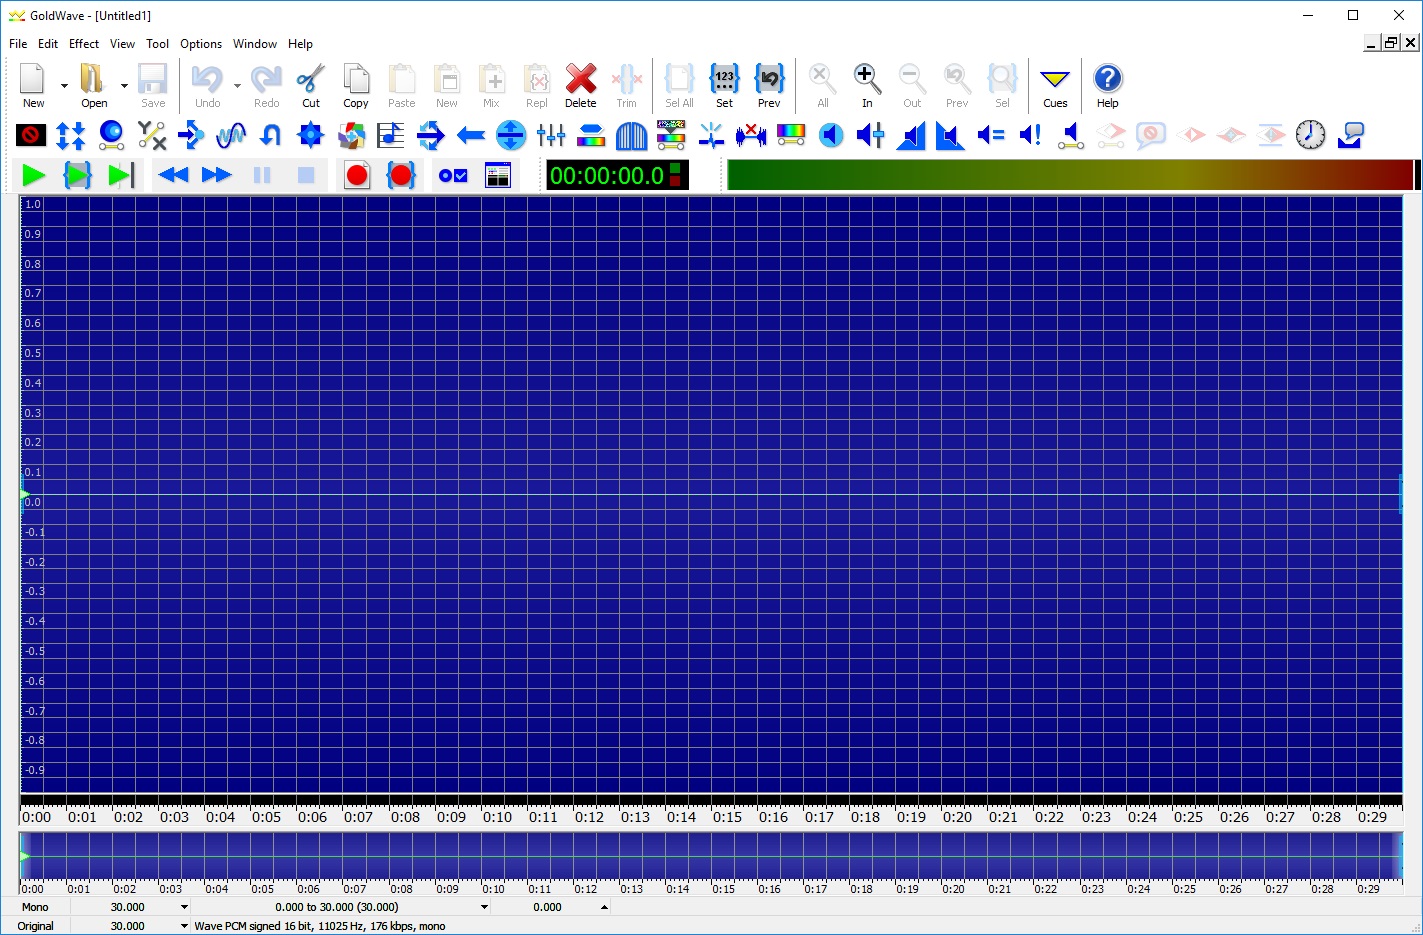Open the equalizer sliders effect icon
The width and height of the screenshot is (1423, 935).
(x=551, y=135)
